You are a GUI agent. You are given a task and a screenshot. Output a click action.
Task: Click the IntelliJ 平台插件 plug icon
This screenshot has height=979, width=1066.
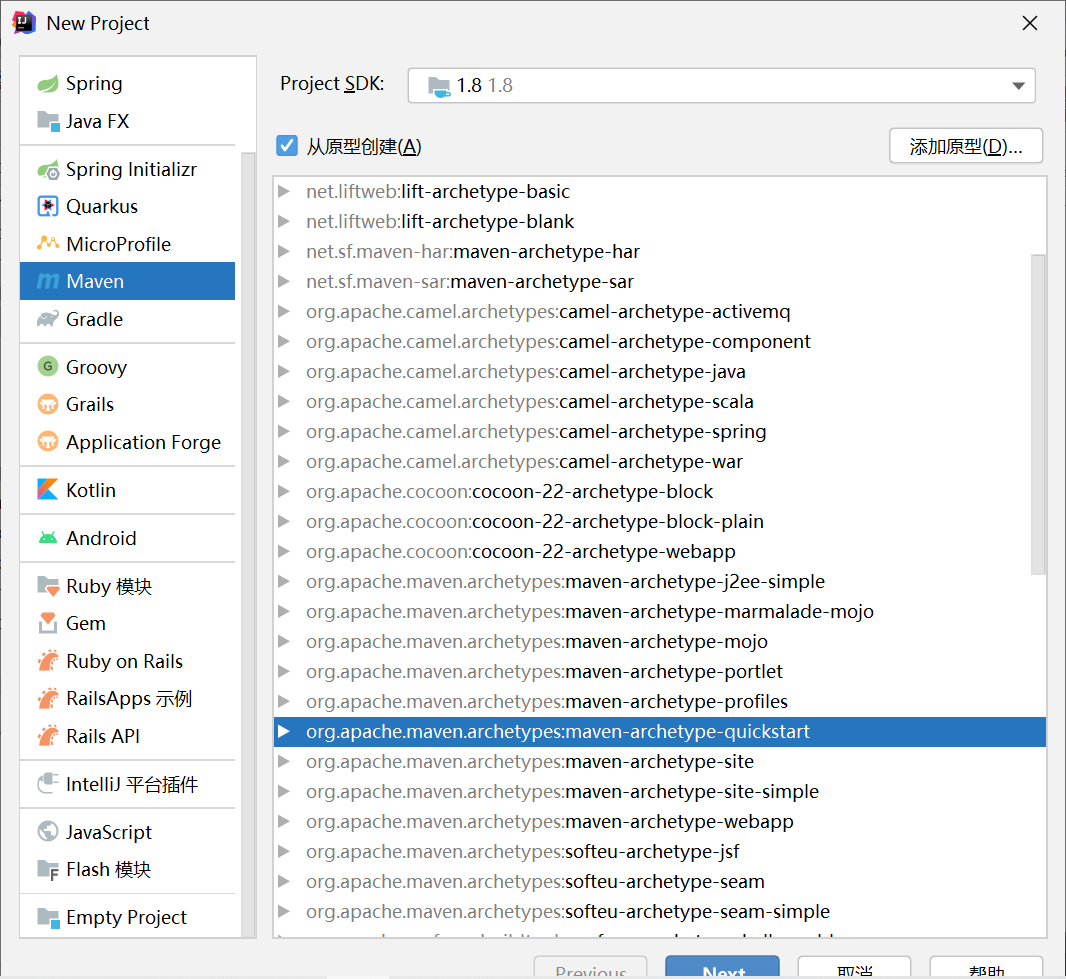tap(48, 784)
